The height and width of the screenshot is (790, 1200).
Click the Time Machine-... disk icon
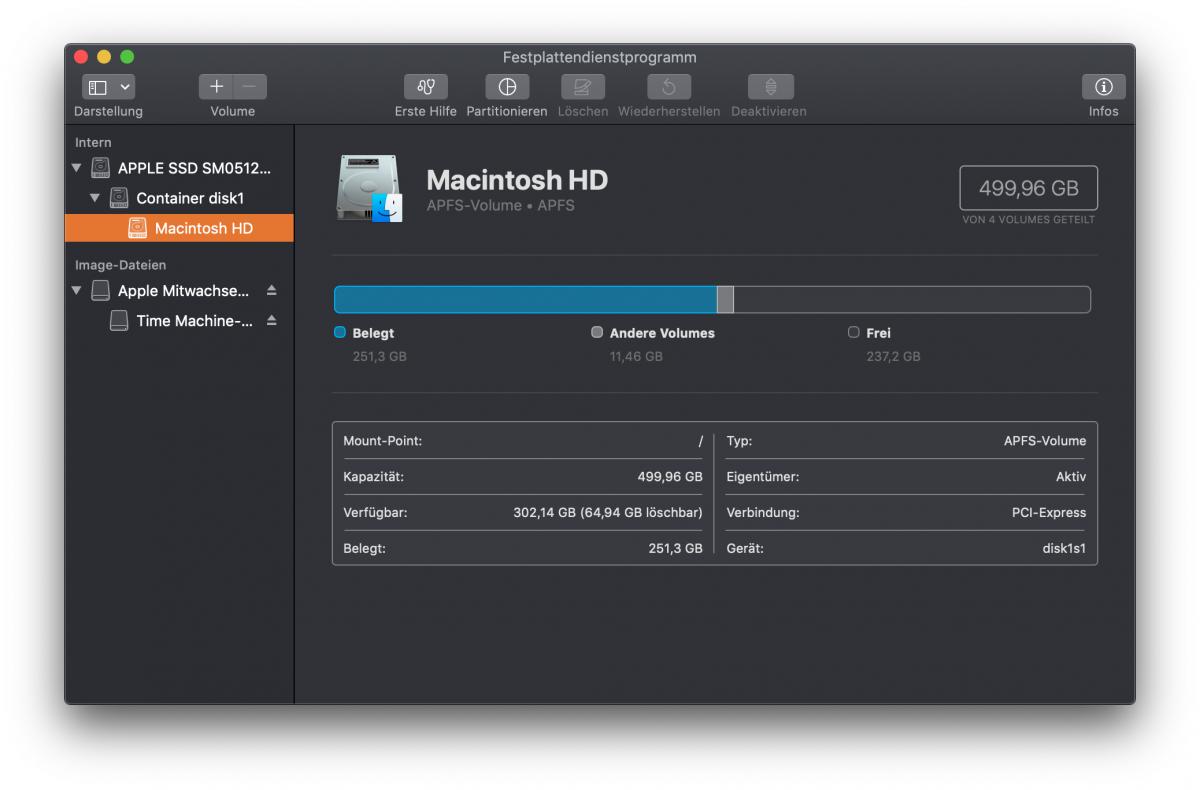click(x=119, y=321)
